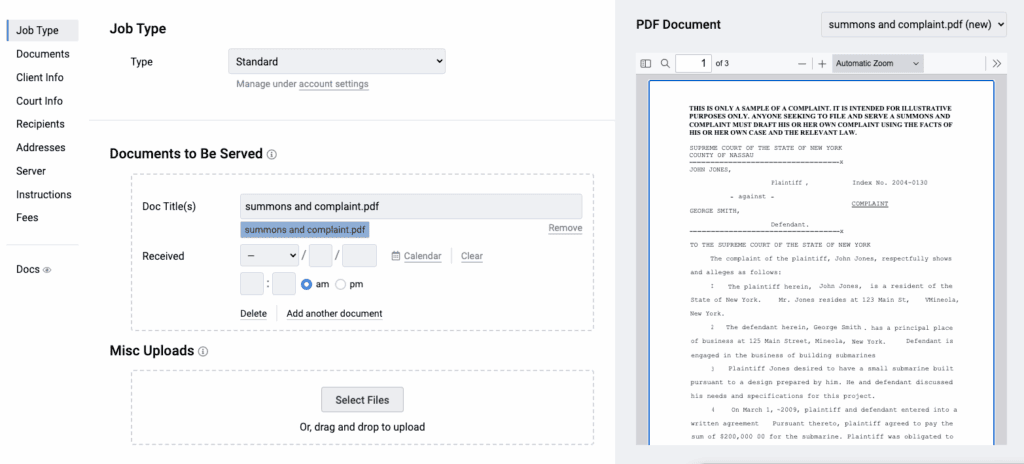Zoom in the PDF with plus icon

822,64
